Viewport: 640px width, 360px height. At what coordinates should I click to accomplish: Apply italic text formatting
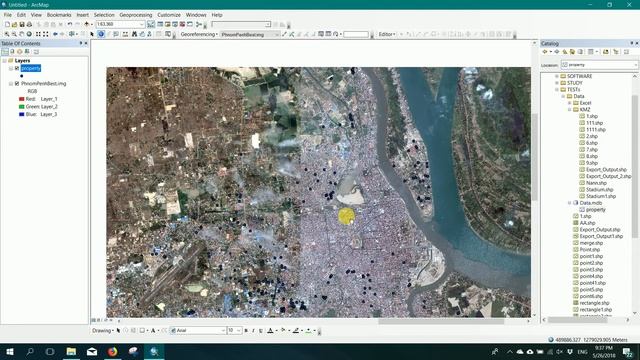coord(253,330)
